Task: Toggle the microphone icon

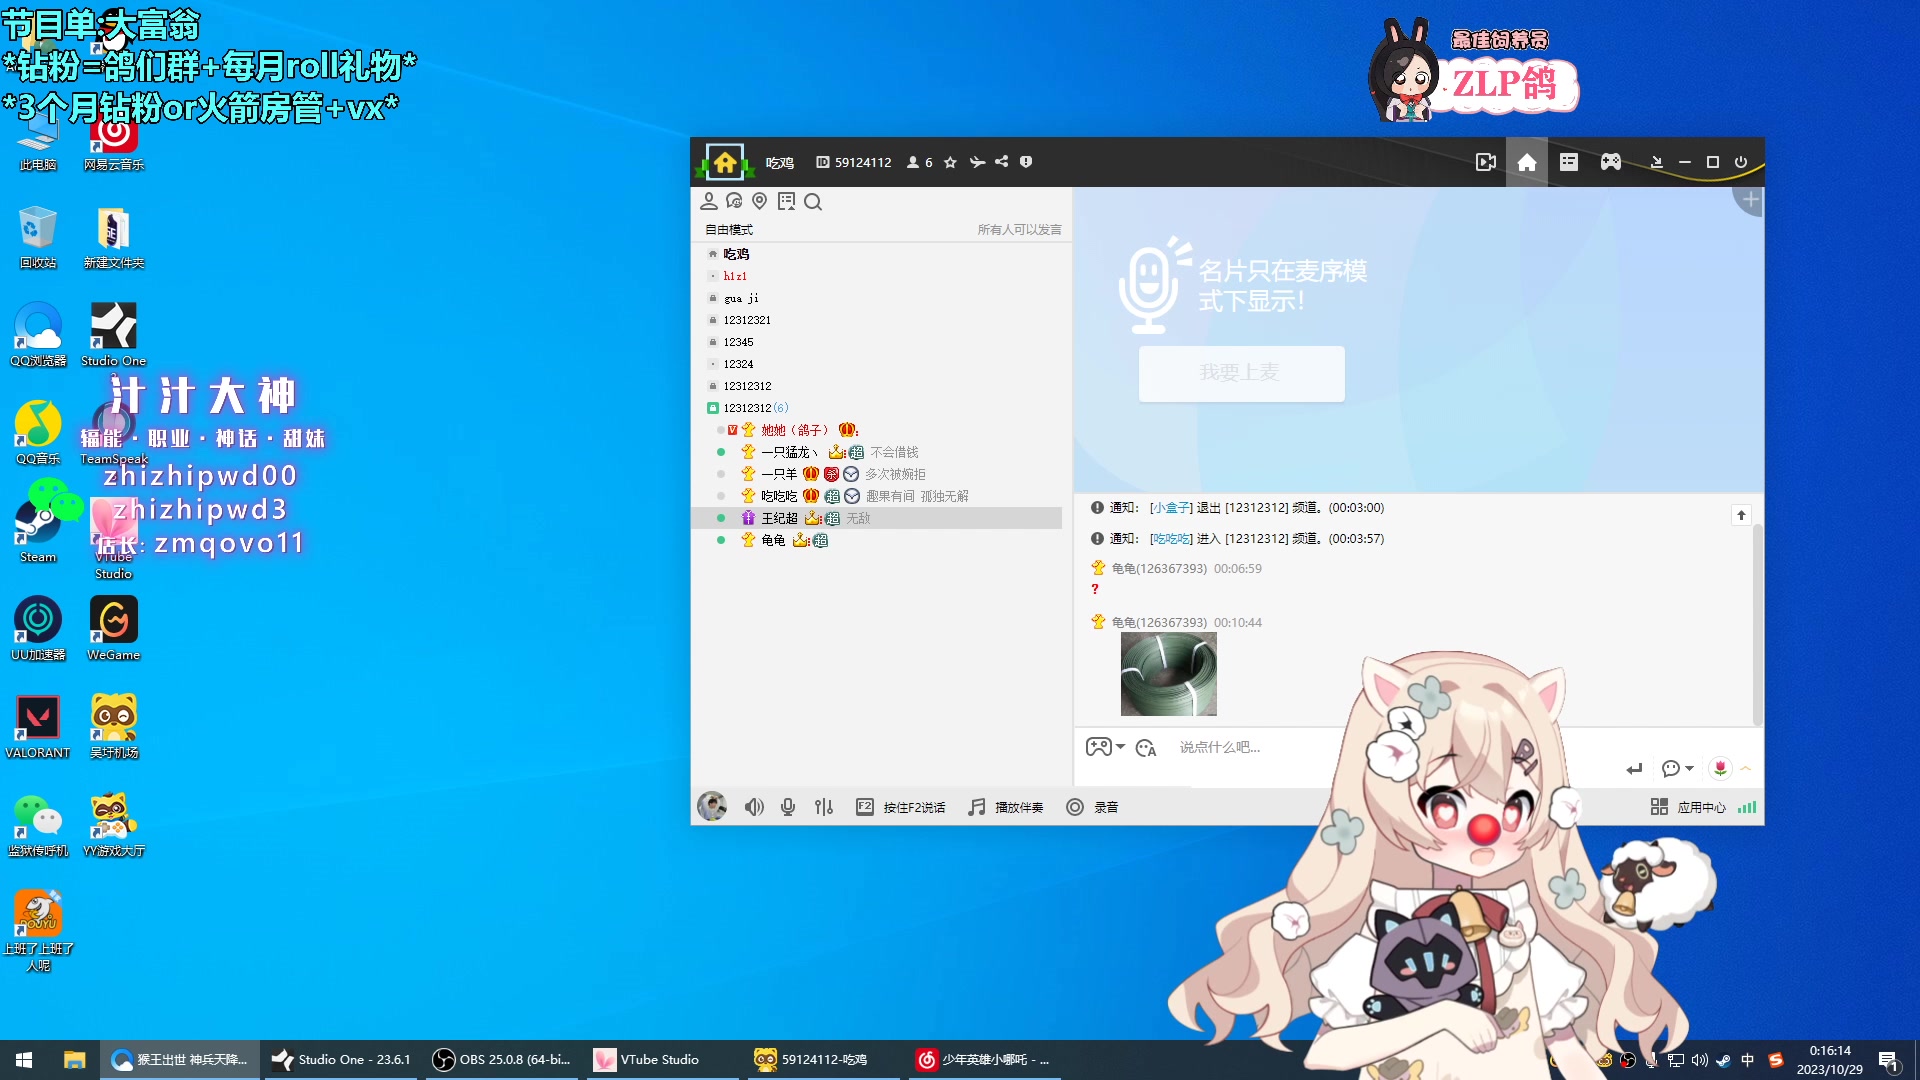Action: coord(788,807)
